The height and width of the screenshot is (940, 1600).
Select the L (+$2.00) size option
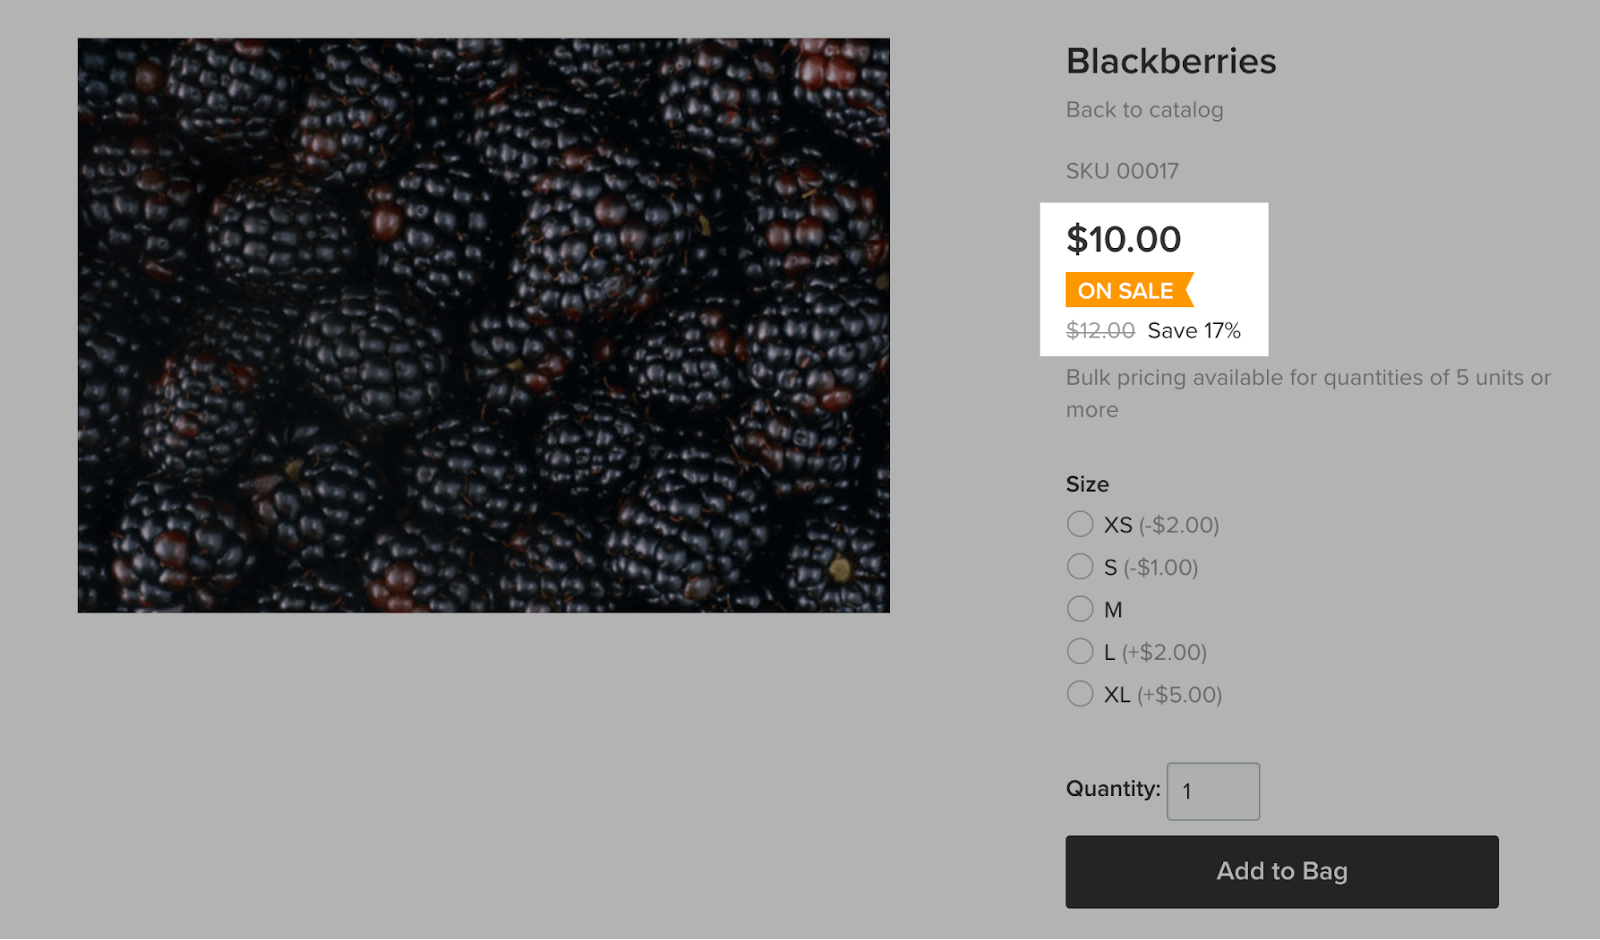[x=1080, y=651]
